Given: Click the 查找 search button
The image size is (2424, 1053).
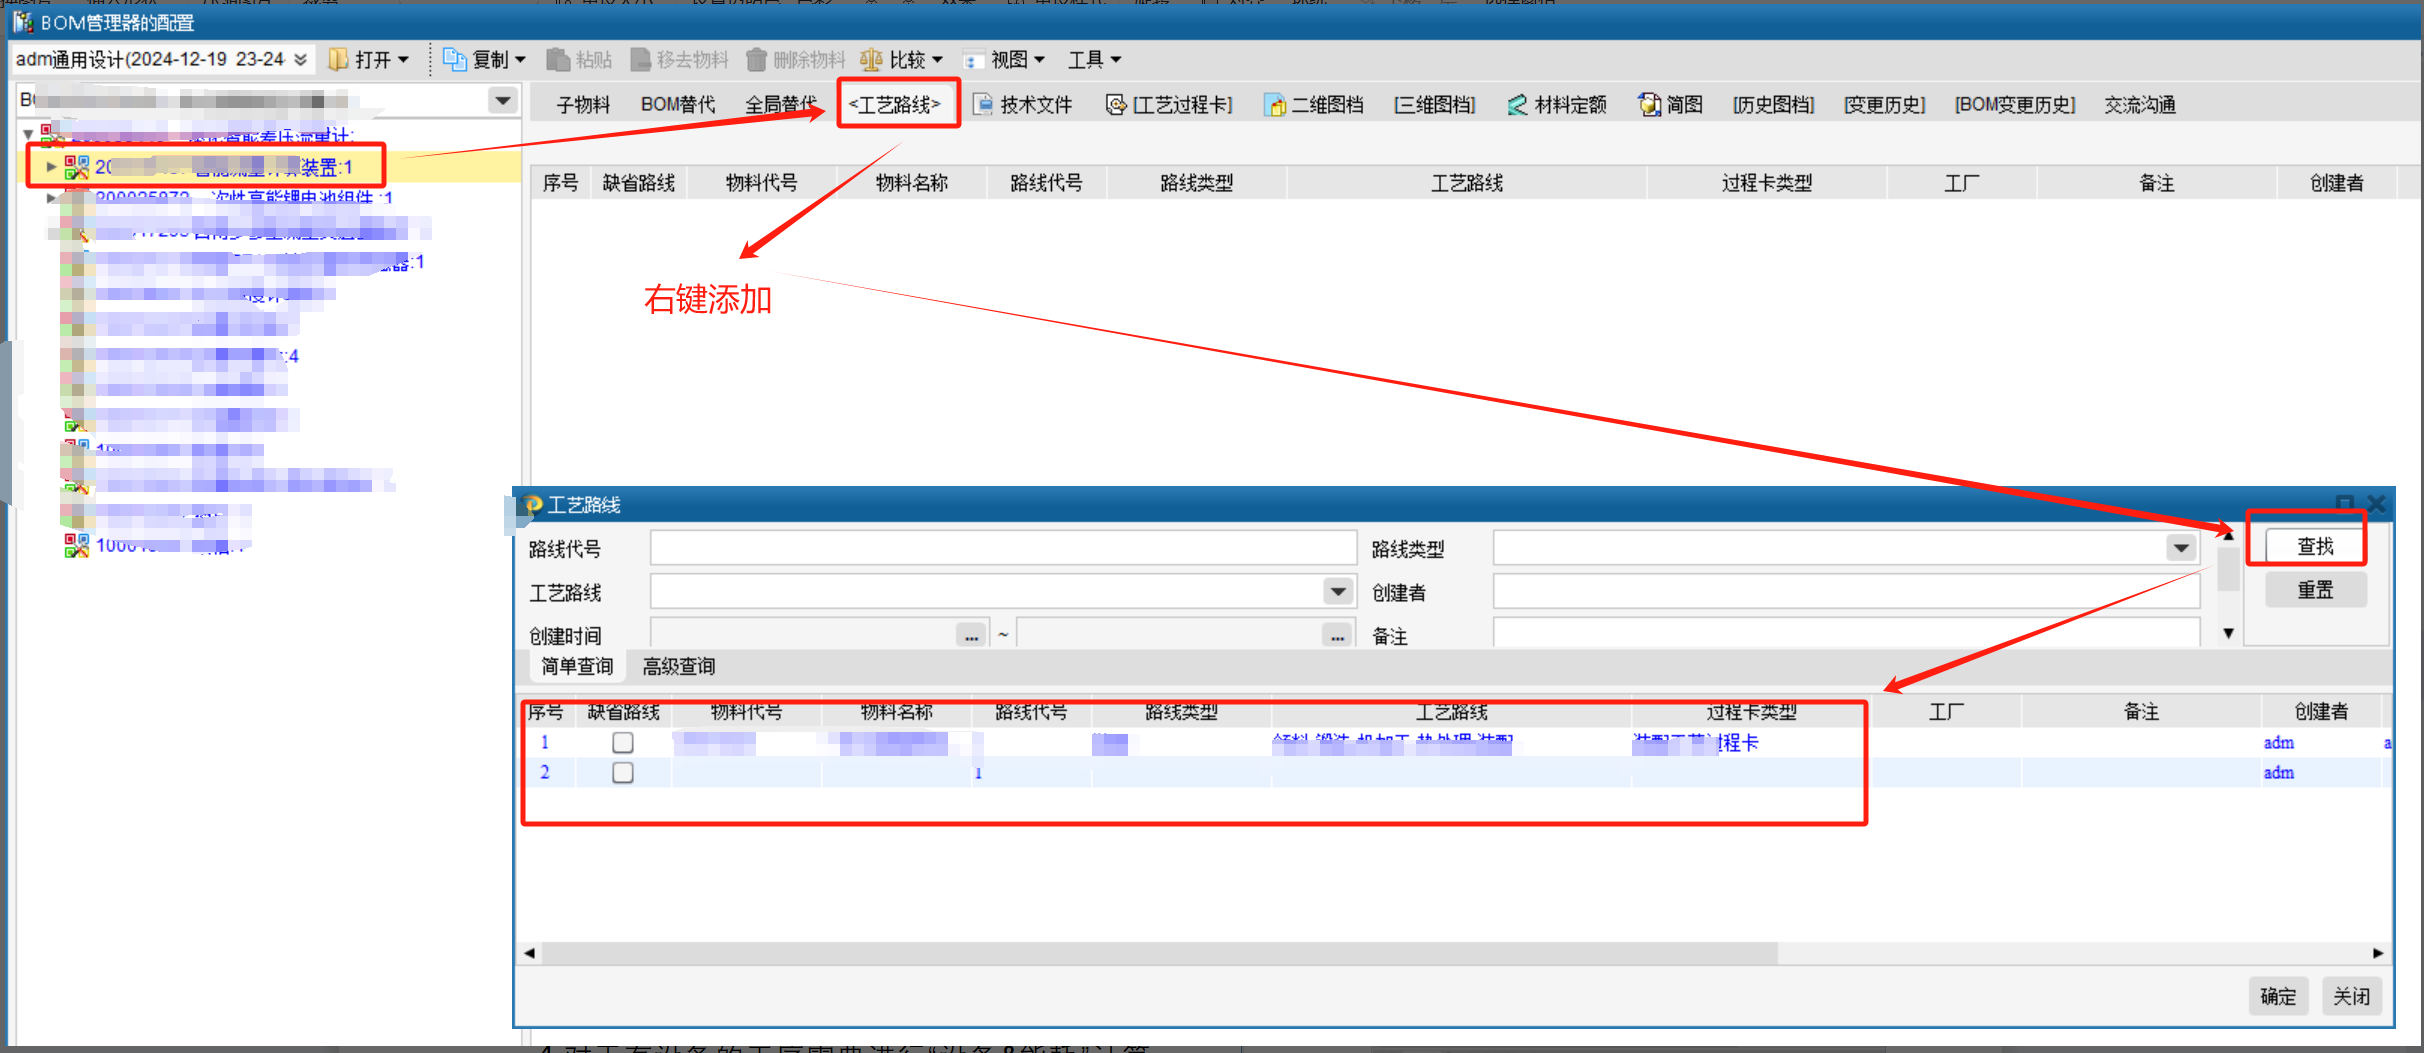Looking at the screenshot, I should pyautogui.click(x=2314, y=546).
